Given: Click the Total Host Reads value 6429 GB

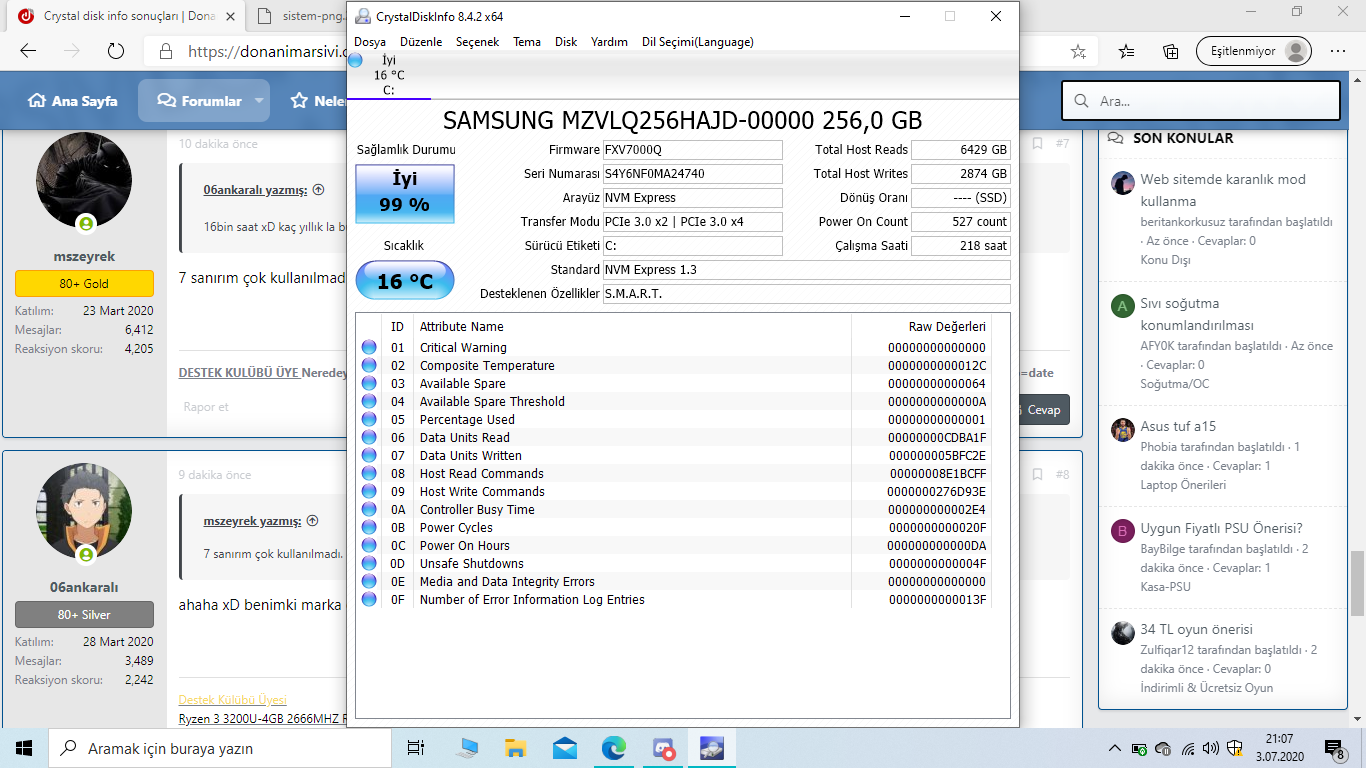Looking at the screenshot, I should (x=960, y=150).
